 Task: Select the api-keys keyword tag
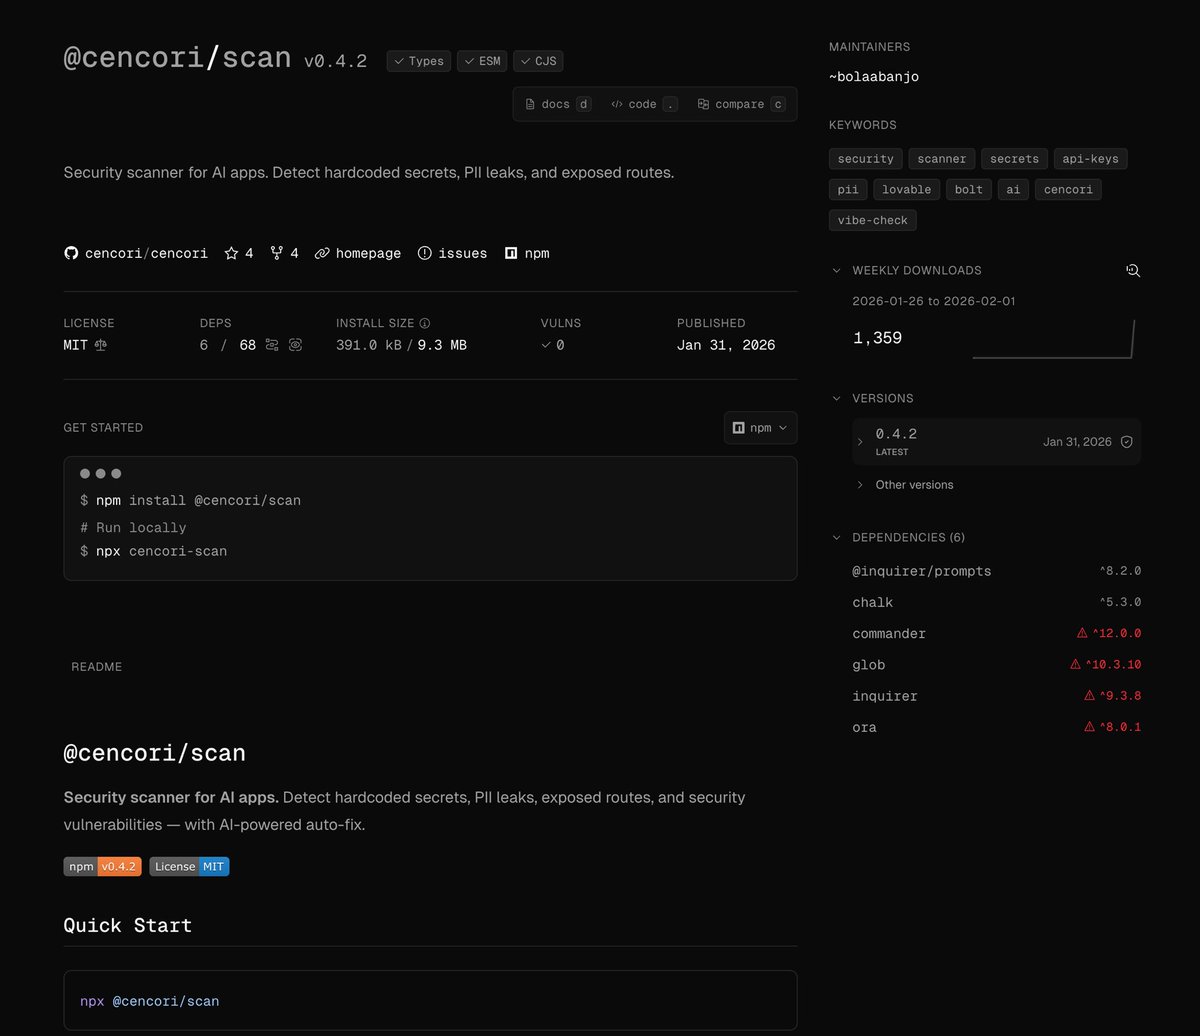click(1091, 158)
